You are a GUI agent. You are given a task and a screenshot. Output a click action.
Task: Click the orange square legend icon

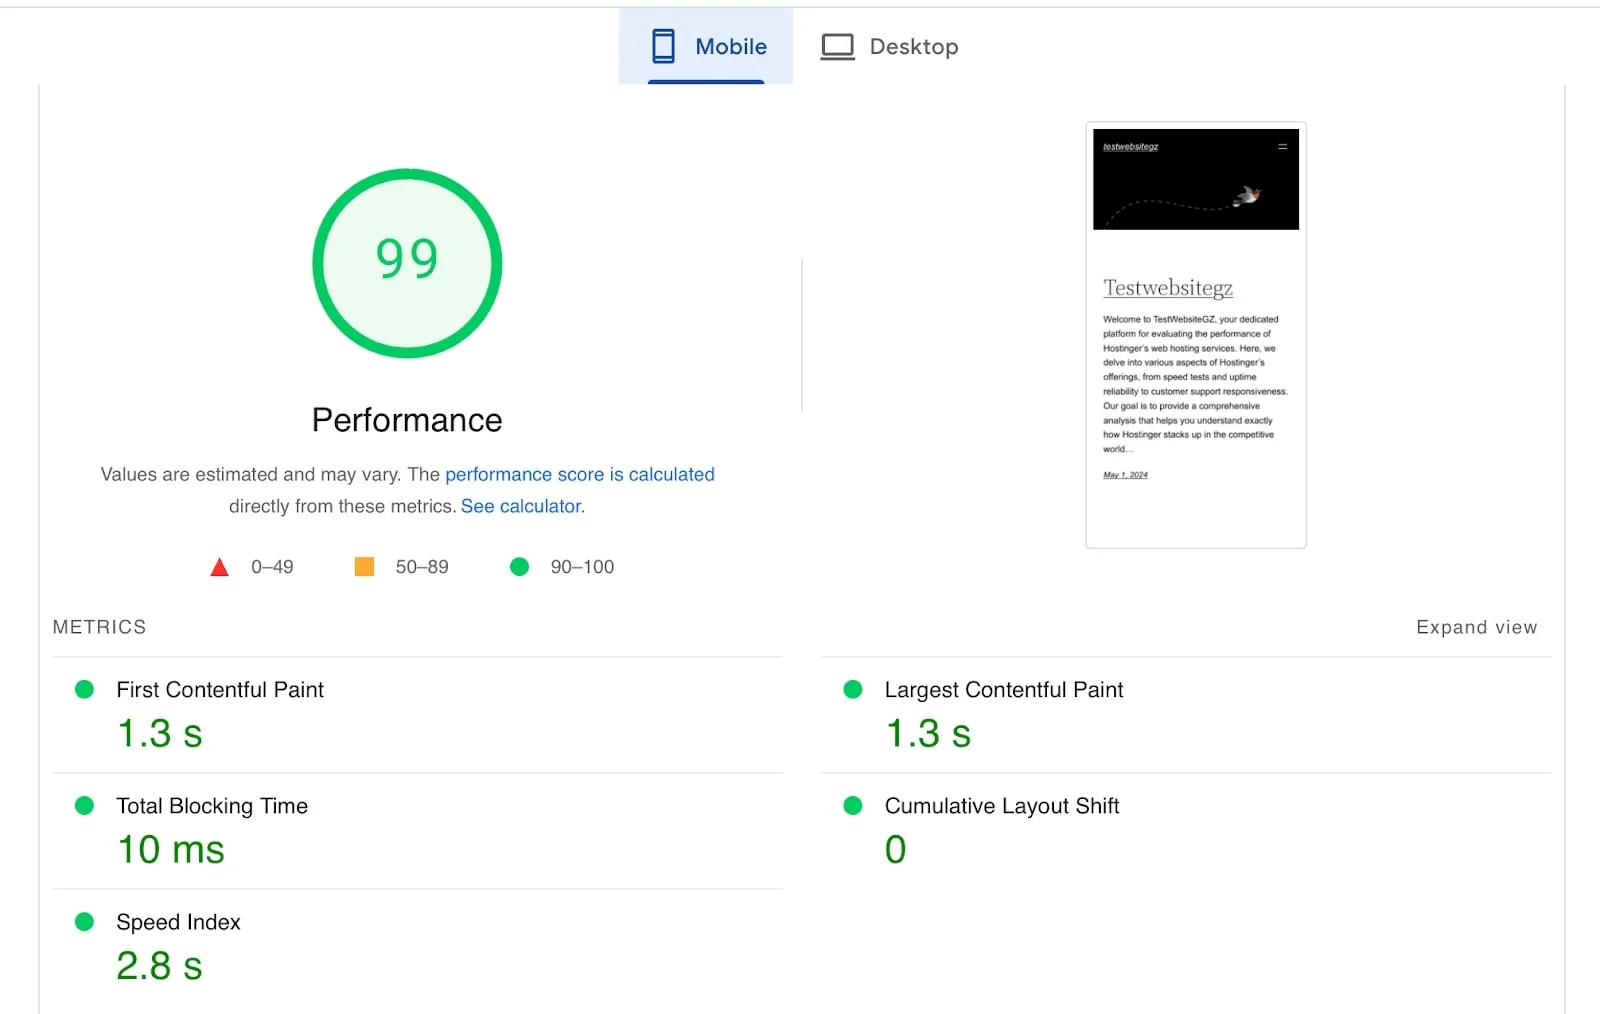point(364,566)
